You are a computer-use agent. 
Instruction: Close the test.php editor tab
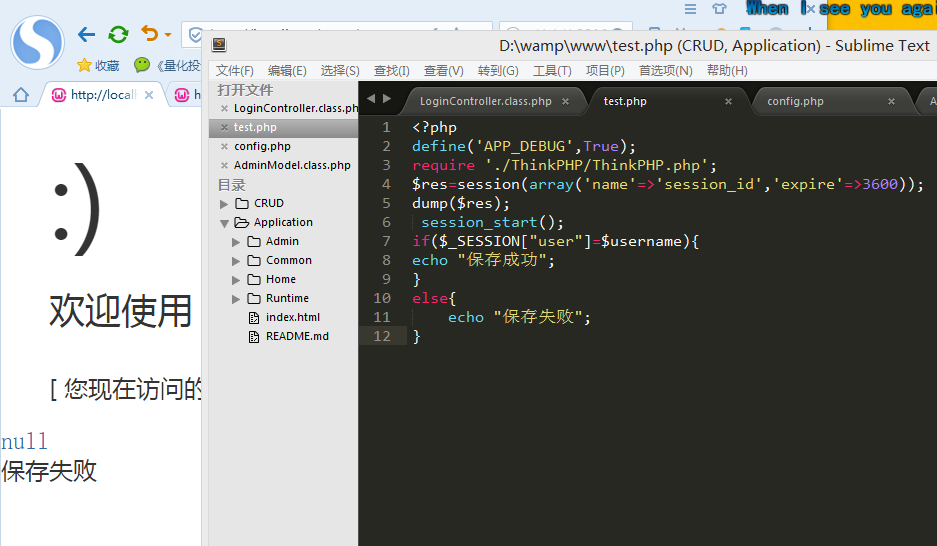coord(729,101)
